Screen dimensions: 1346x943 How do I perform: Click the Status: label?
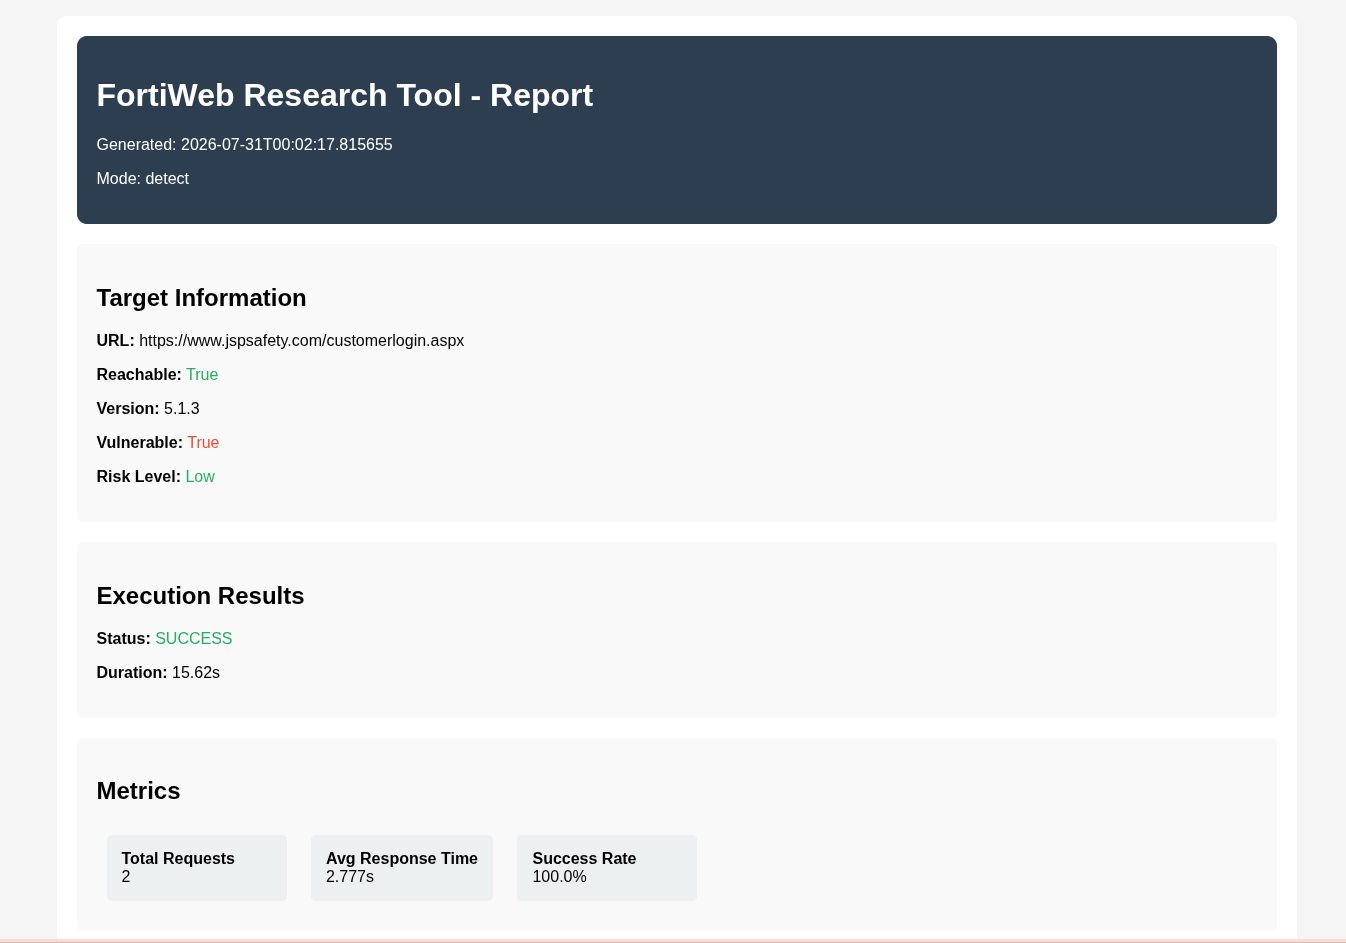pyautogui.click(x=124, y=639)
